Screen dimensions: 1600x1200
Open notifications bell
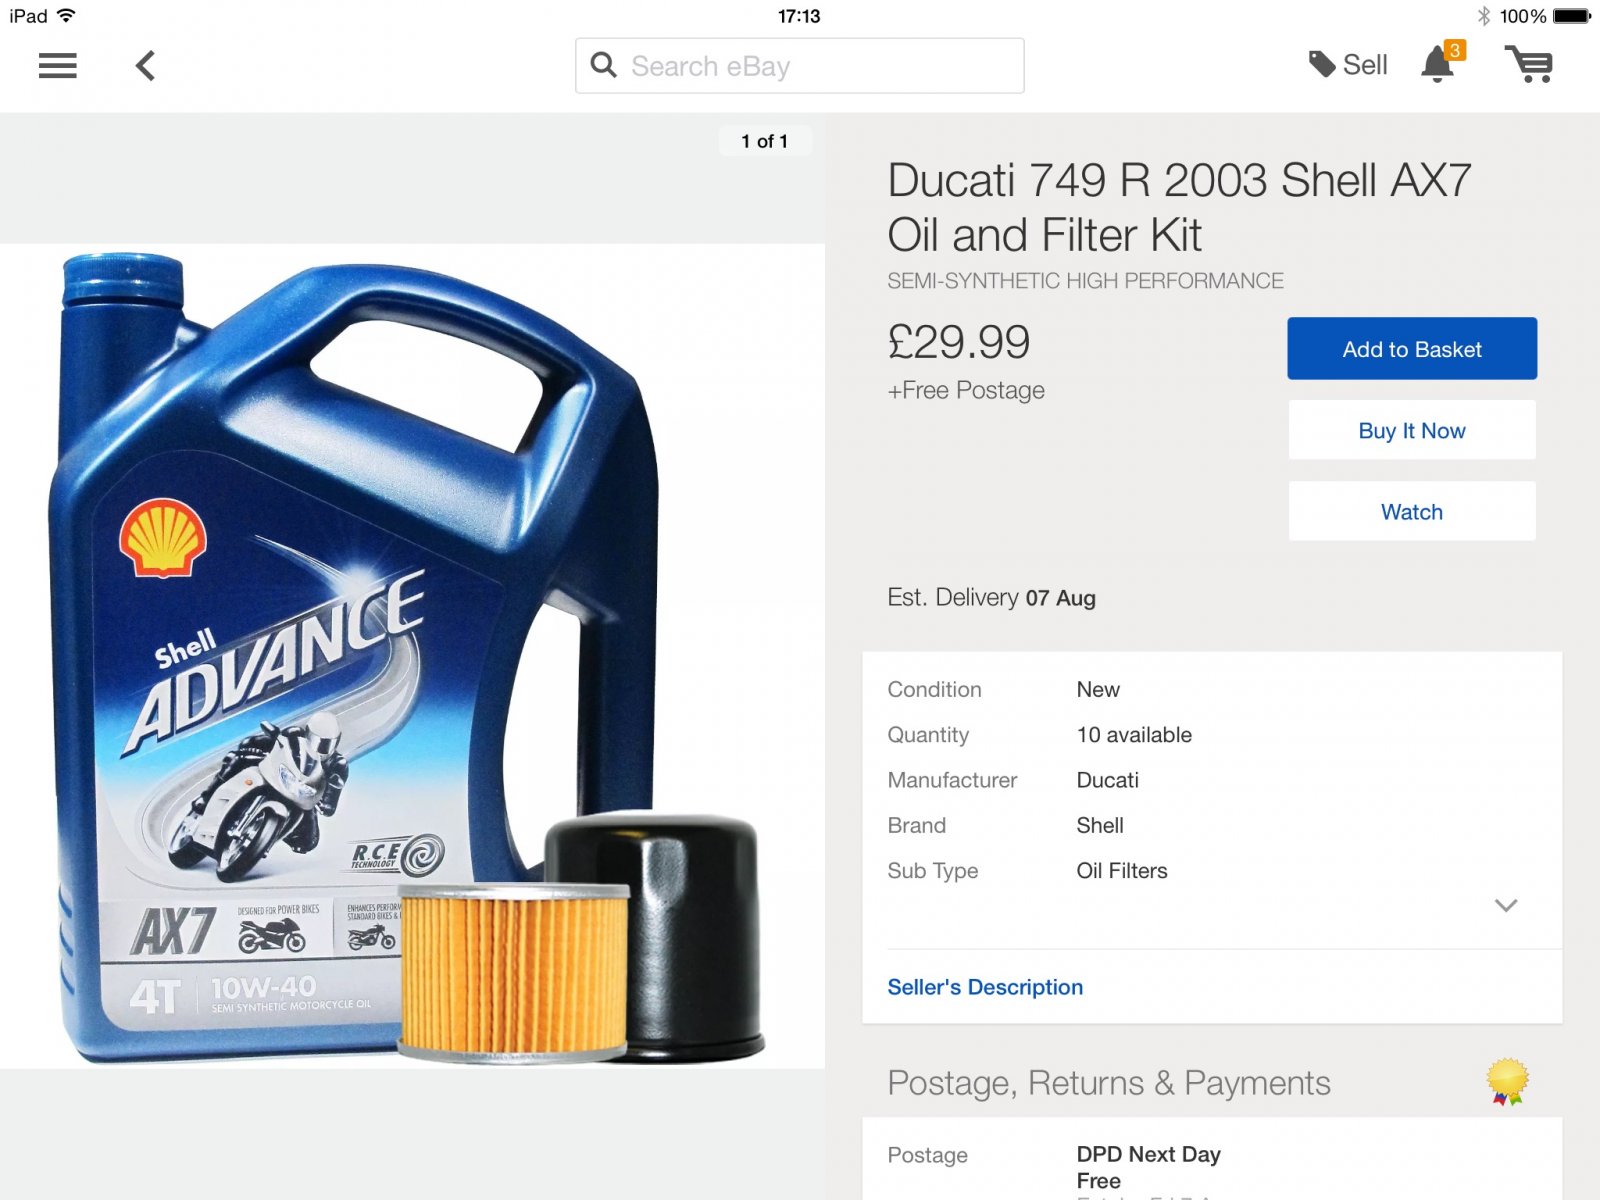[1437, 65]
